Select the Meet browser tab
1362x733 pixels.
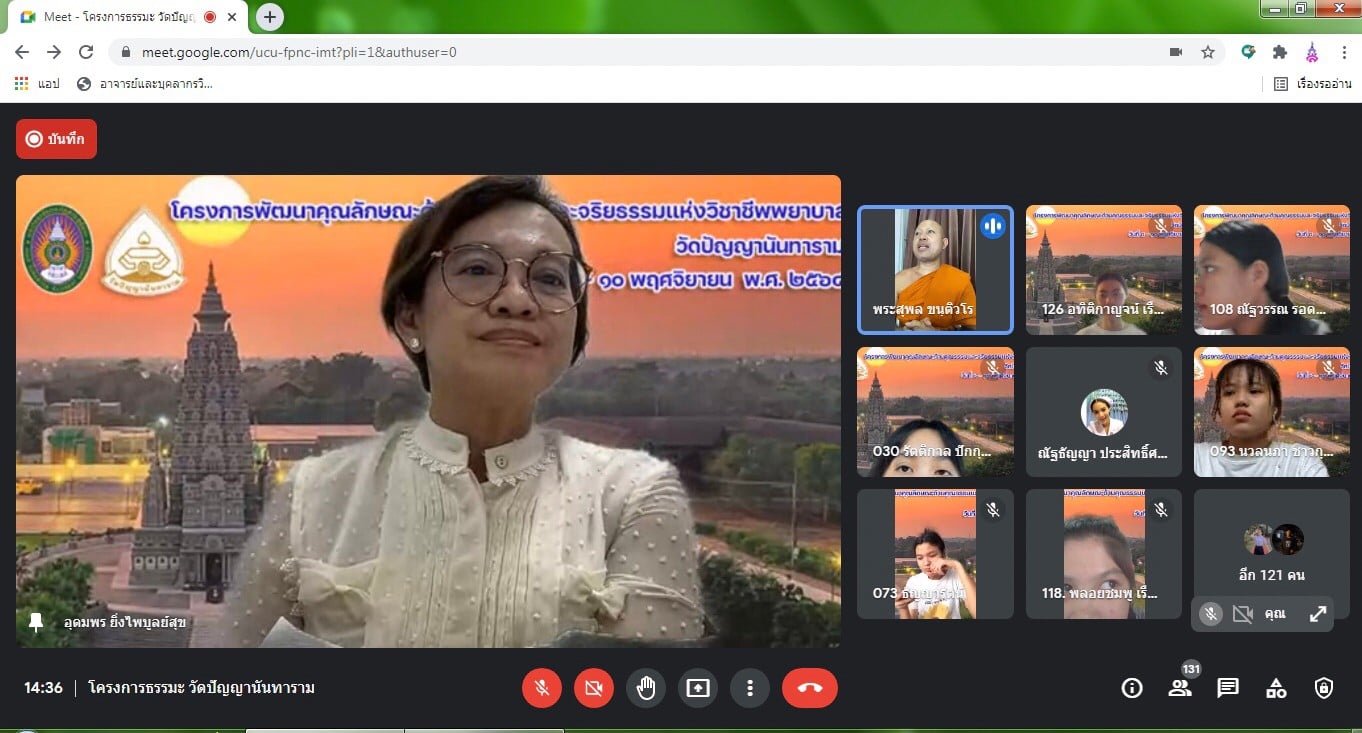point(118,17)
